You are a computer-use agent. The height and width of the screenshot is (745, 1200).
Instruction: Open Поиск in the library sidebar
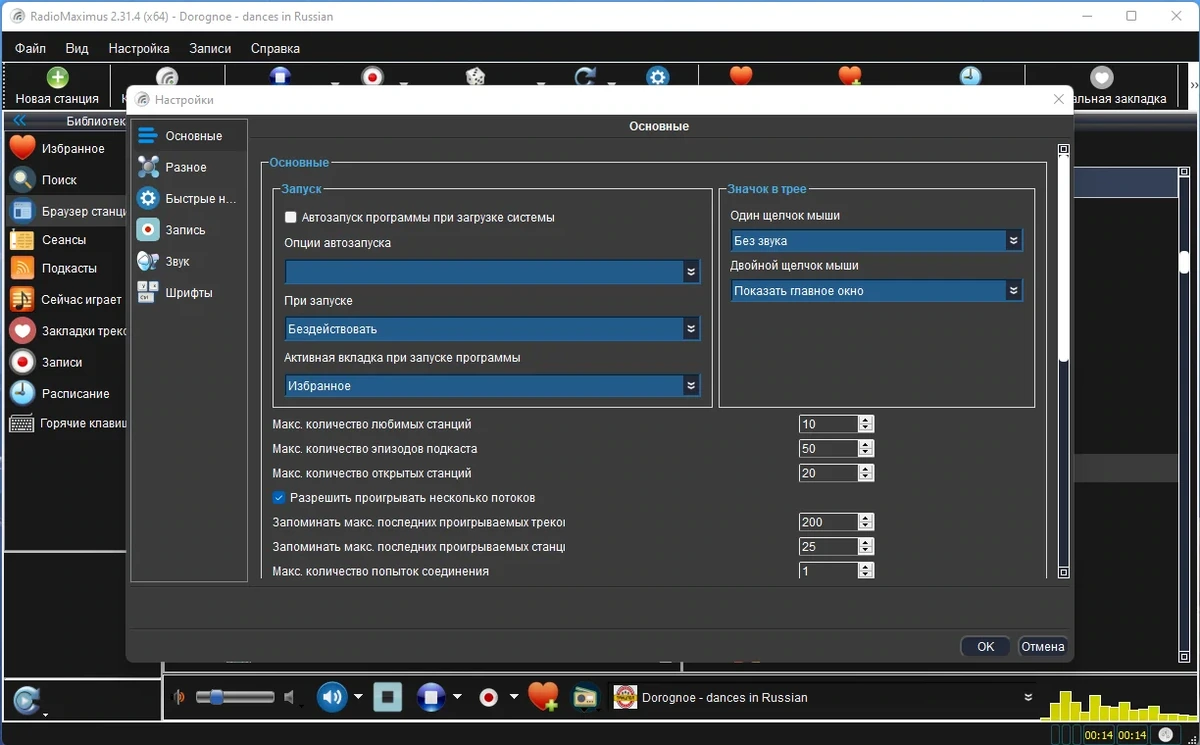pyautogui.click(x=66, y=180)
